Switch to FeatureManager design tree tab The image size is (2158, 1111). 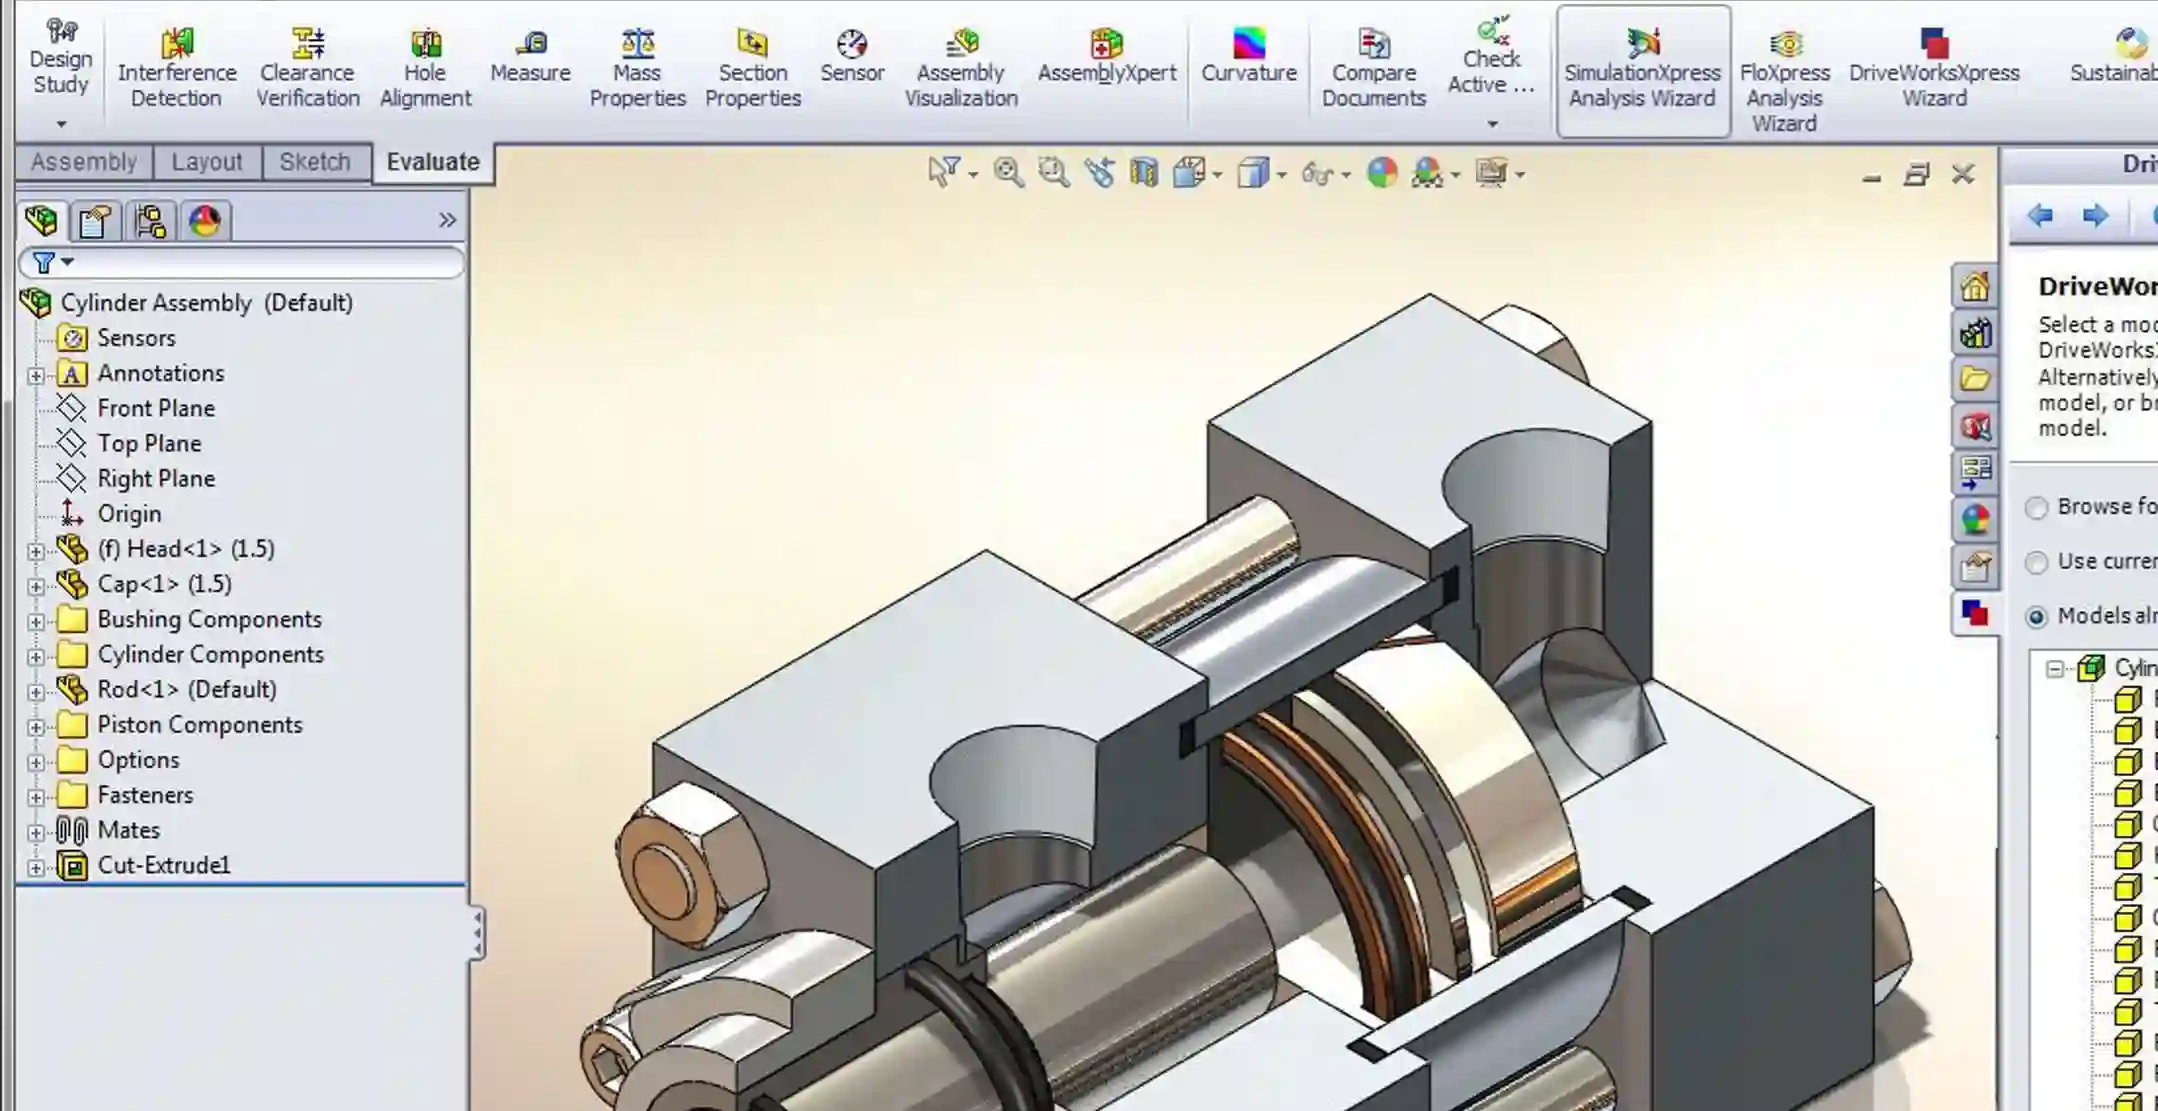(x=42, y=221)
